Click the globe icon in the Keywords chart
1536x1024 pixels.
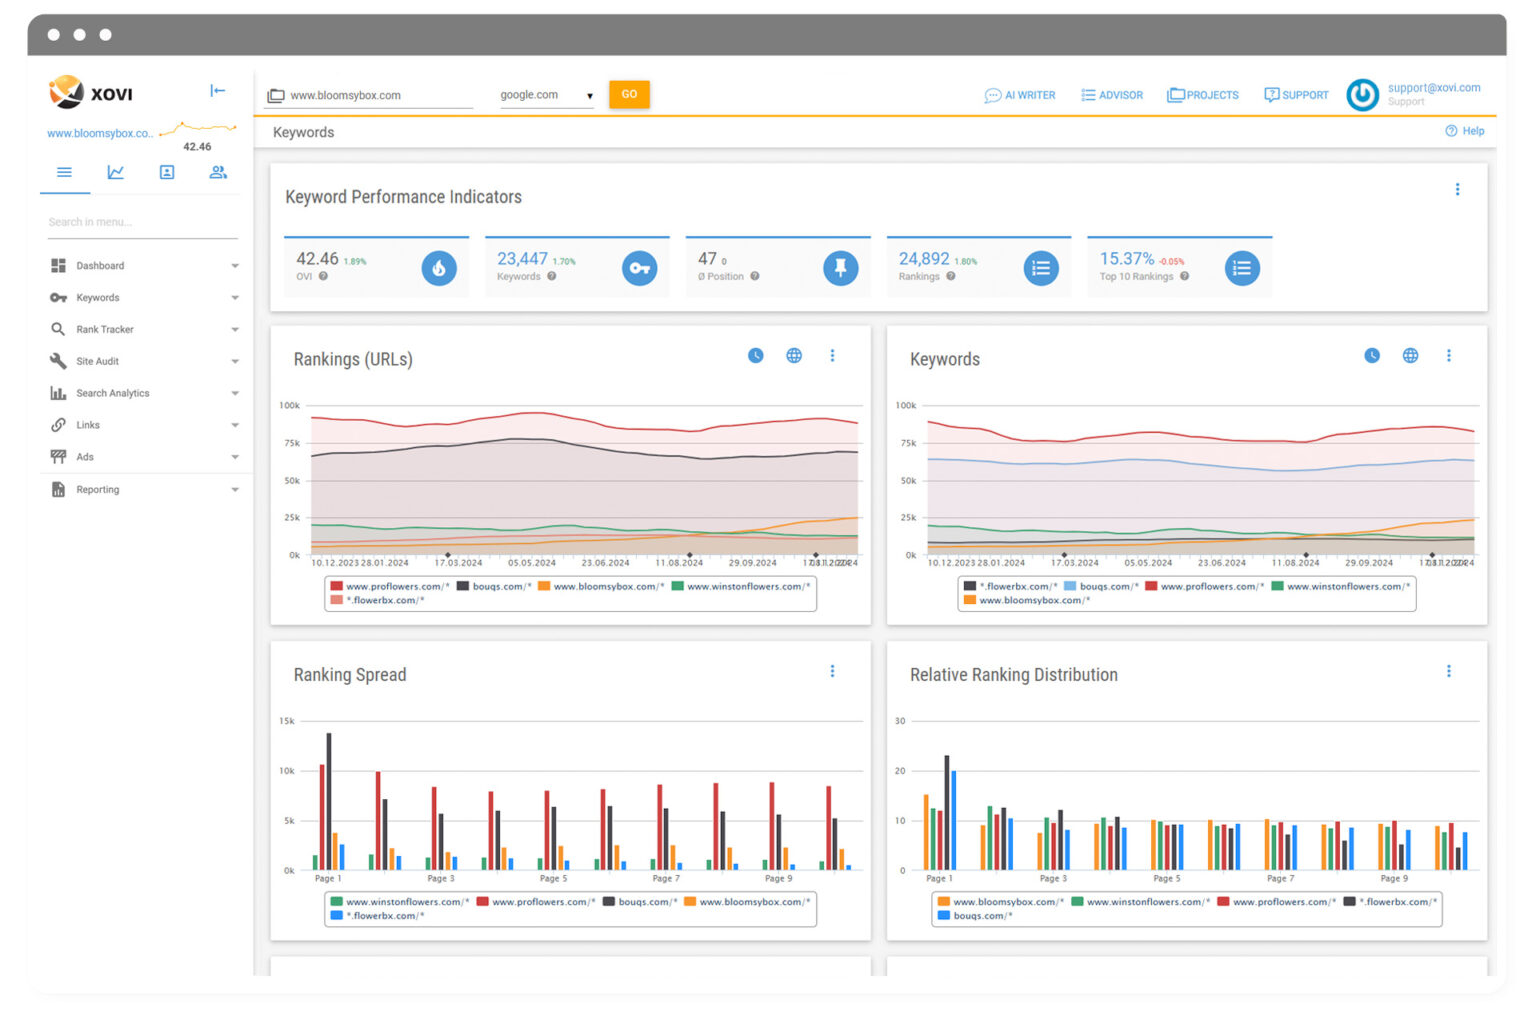[1410, 355]
